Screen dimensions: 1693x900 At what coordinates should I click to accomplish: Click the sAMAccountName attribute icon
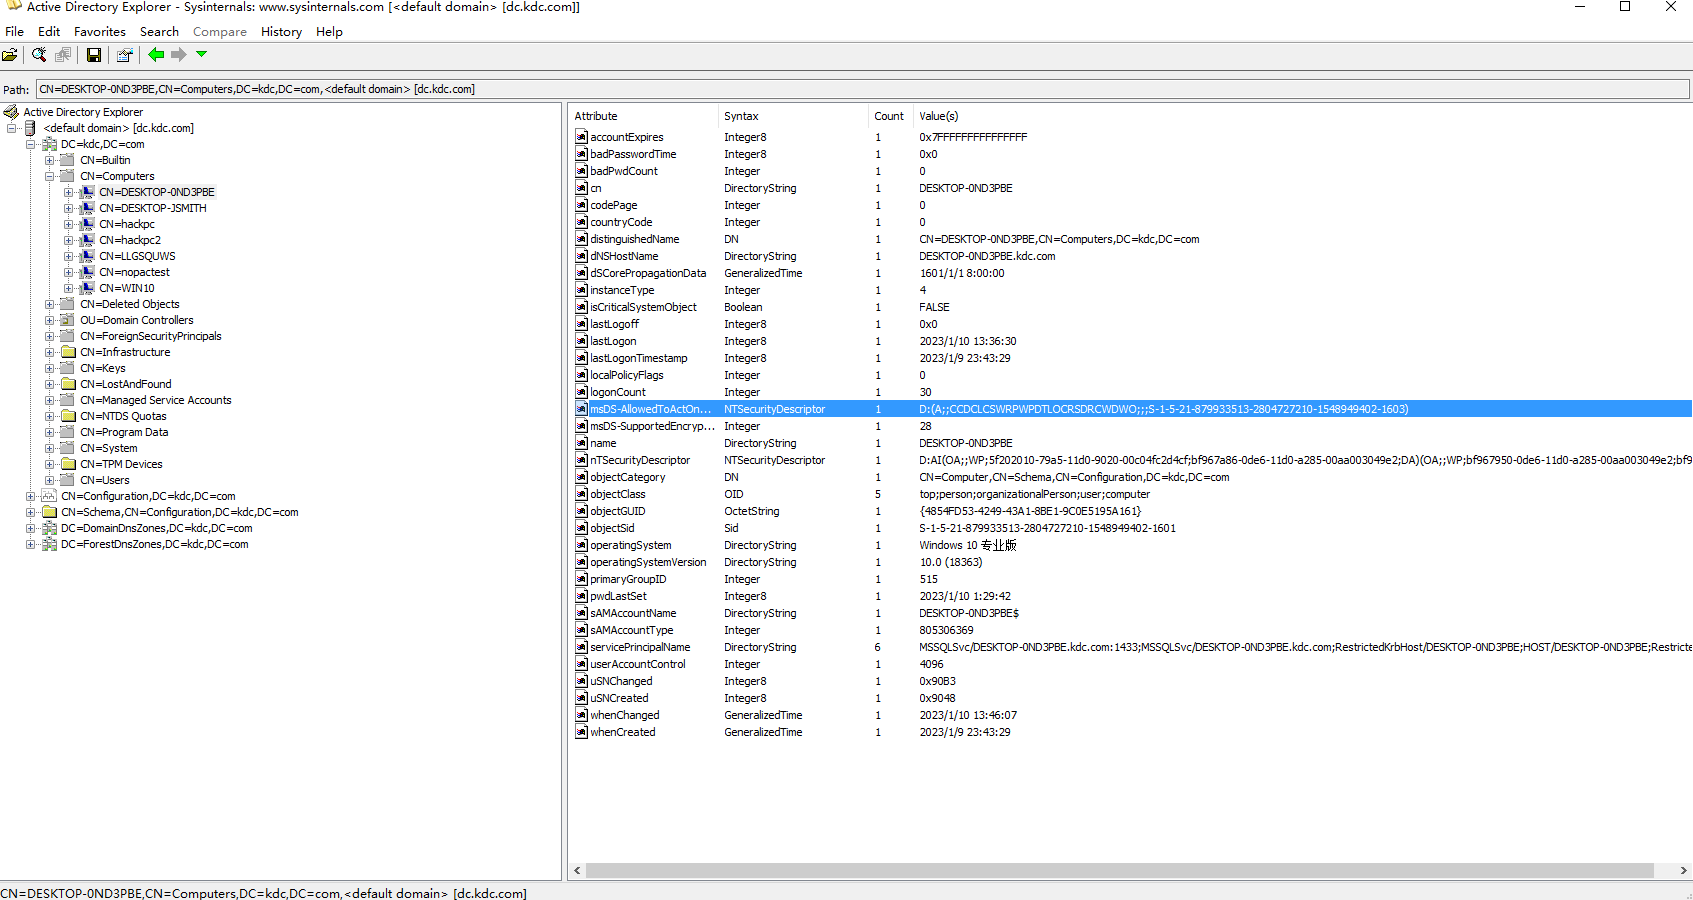click(581, 613)
